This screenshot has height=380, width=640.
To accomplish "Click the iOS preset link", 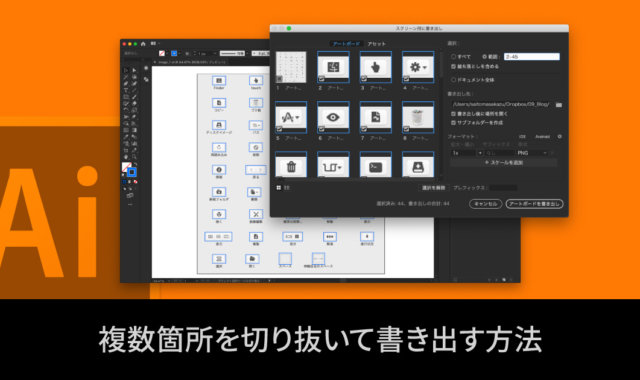I will pos(522,136).
